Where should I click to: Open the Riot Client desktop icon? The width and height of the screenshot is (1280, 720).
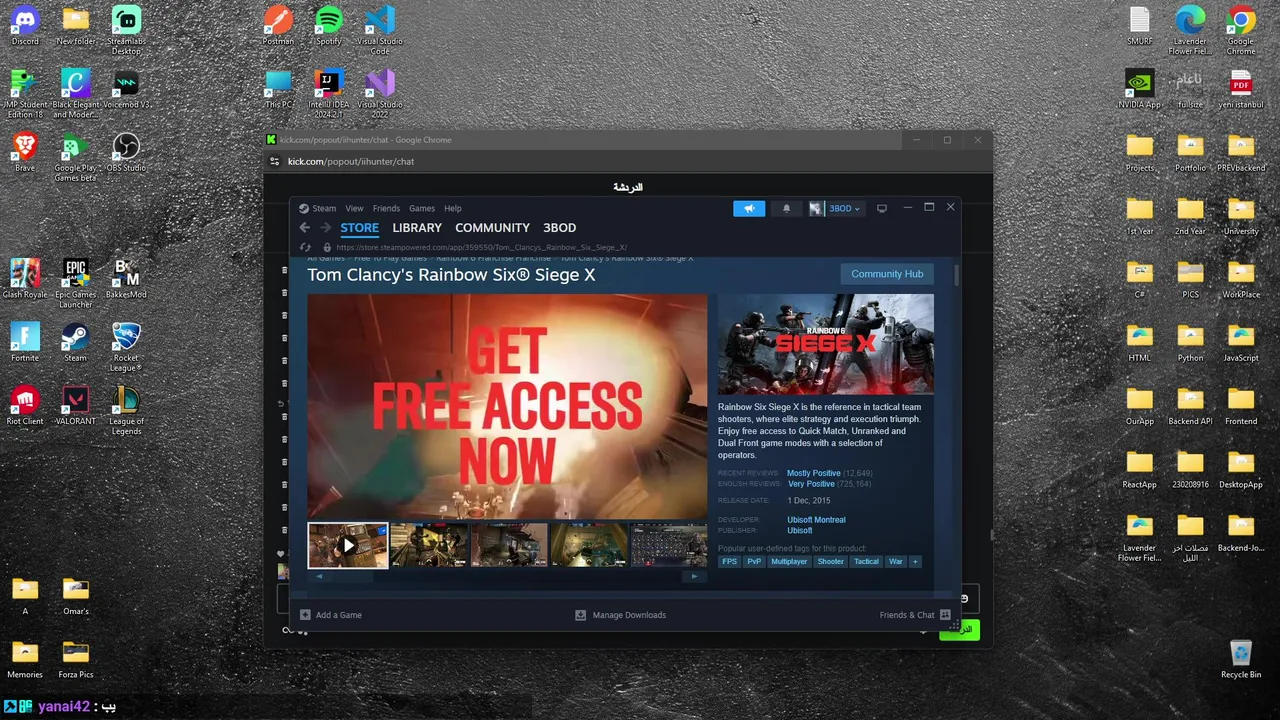coord(25,406)
